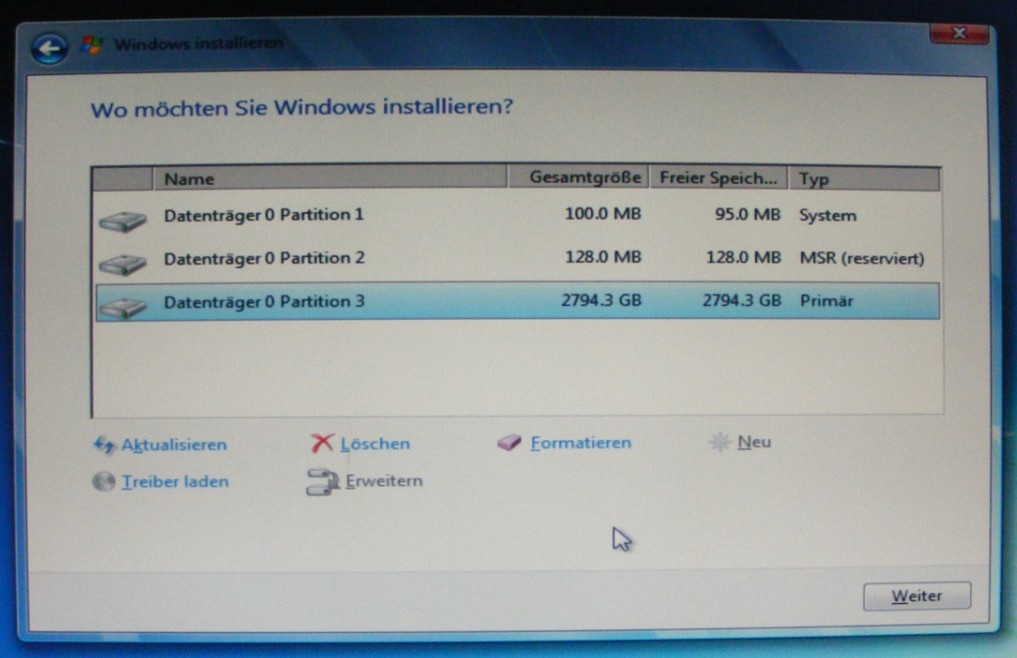Choose the Formatieren link
The height and width of the screenshot is (658, 1017).
coord(580,443)
